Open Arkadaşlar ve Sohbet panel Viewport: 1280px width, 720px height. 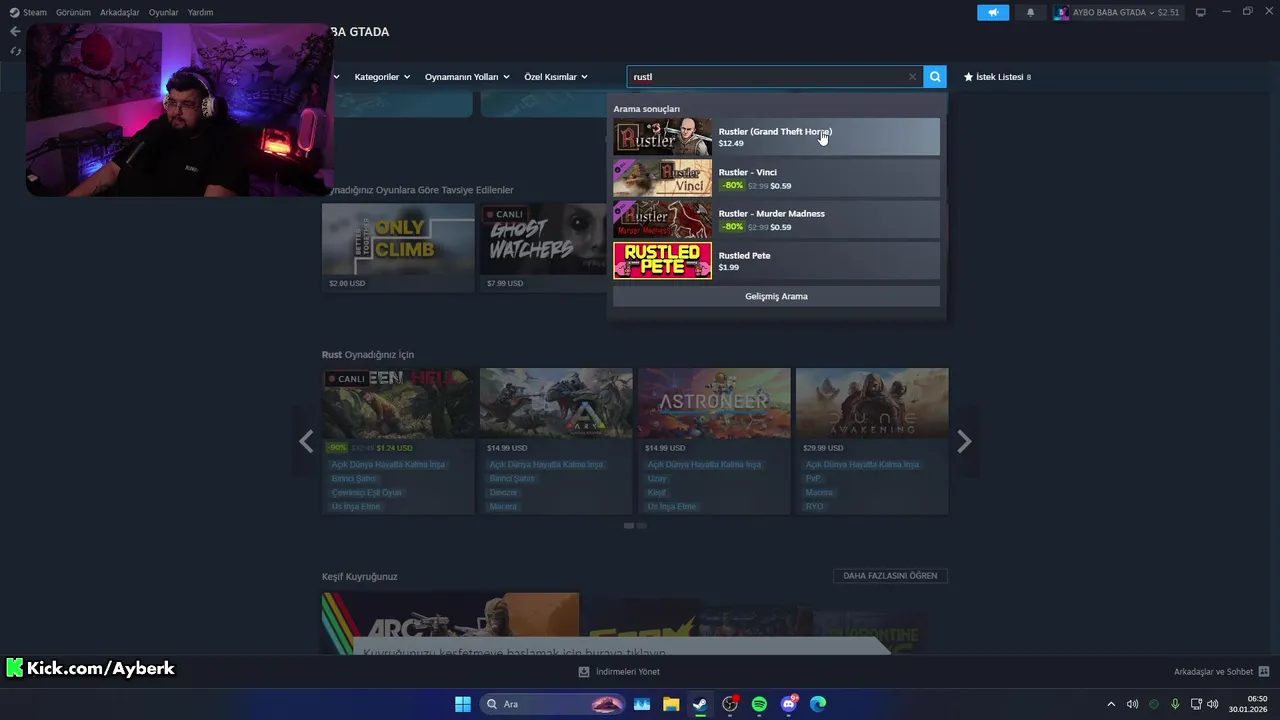tap(1222, 672)
